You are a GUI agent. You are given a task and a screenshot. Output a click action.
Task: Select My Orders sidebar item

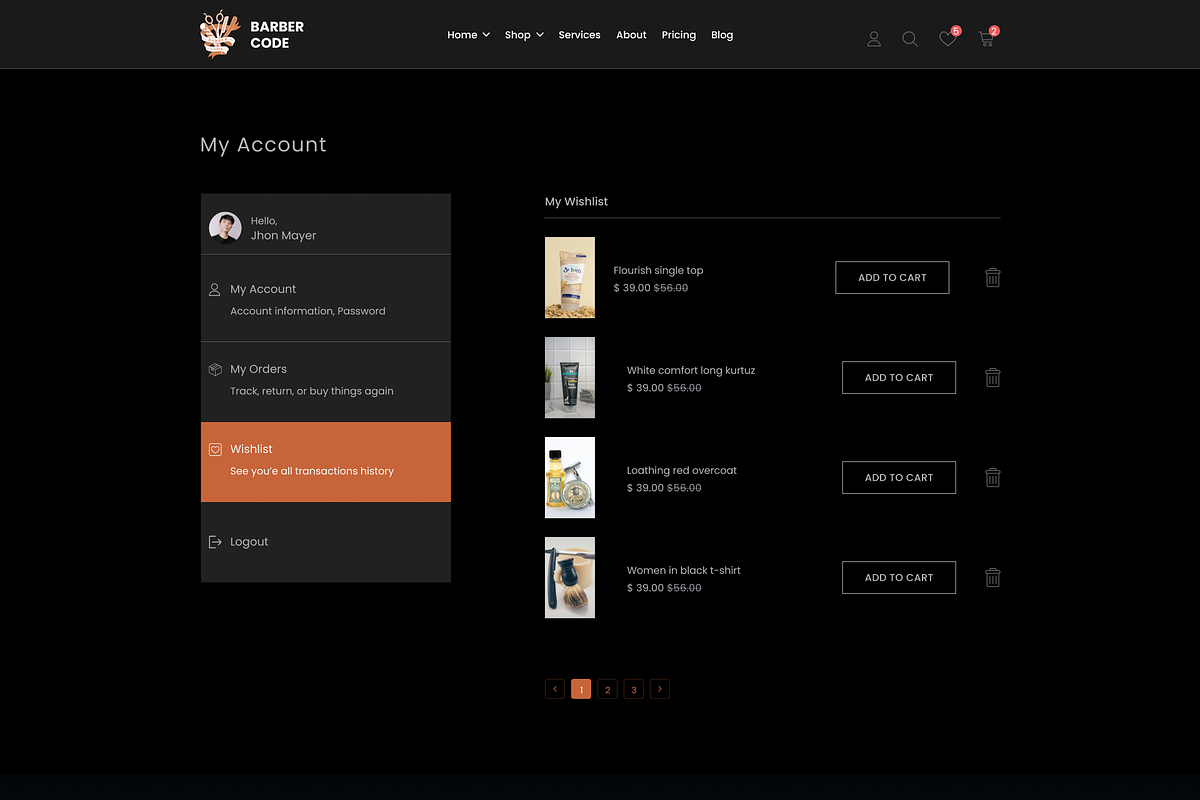tap(326, 382)
